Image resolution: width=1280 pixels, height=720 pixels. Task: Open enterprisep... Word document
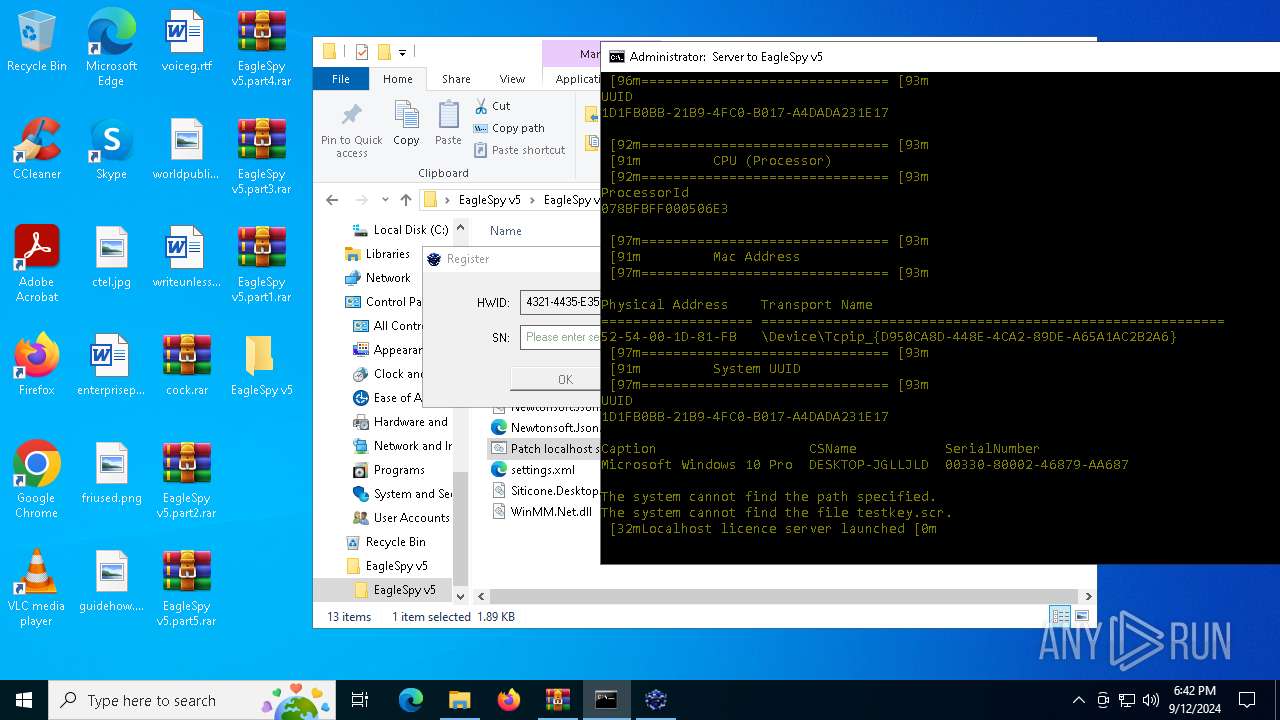click(111, 365)
